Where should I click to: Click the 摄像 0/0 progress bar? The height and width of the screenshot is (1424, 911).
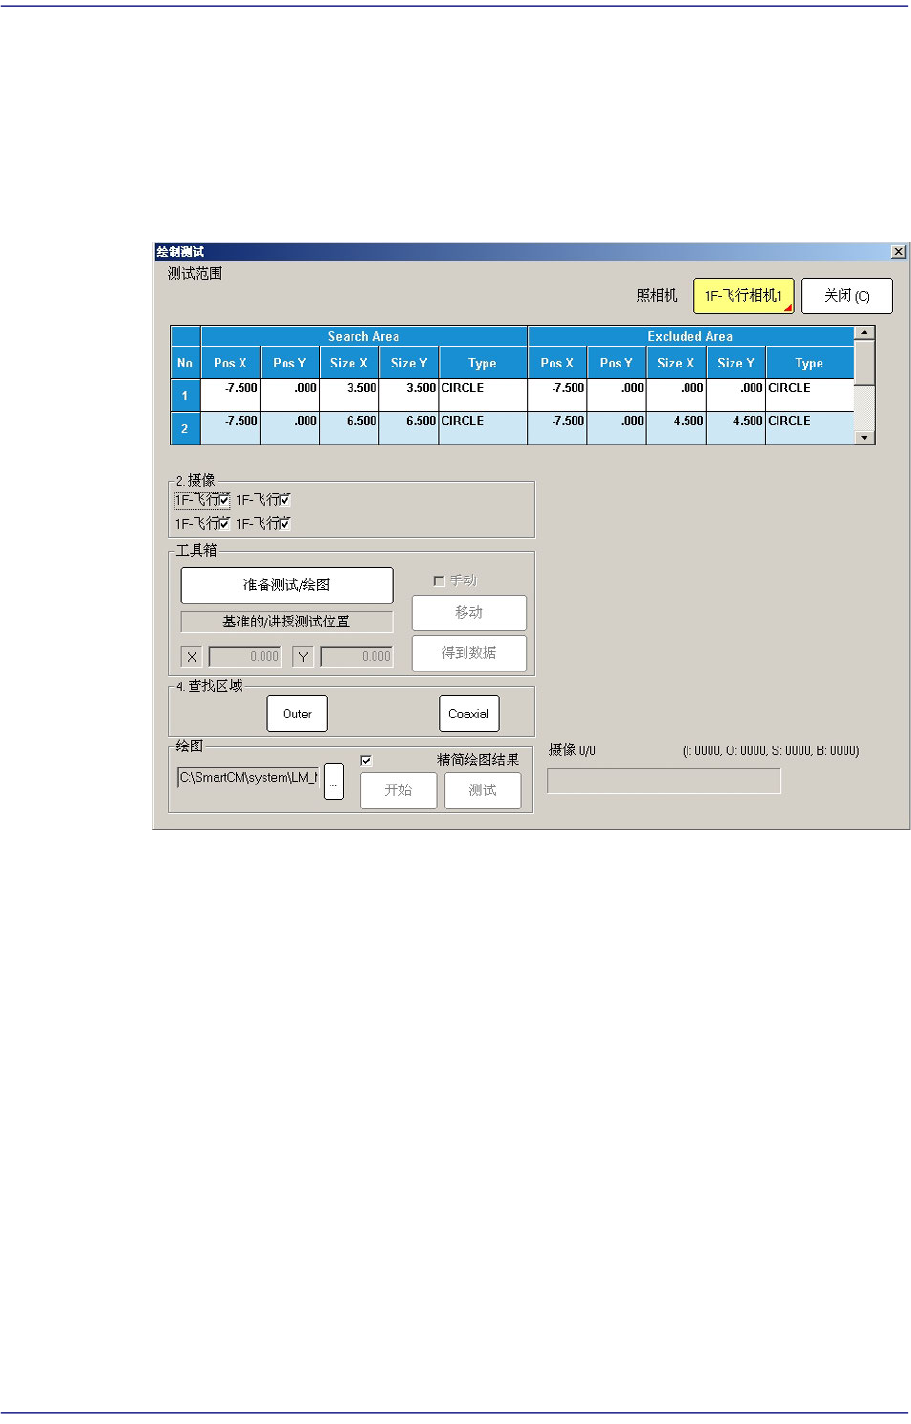pyautogui.click(x=664, y=781)
